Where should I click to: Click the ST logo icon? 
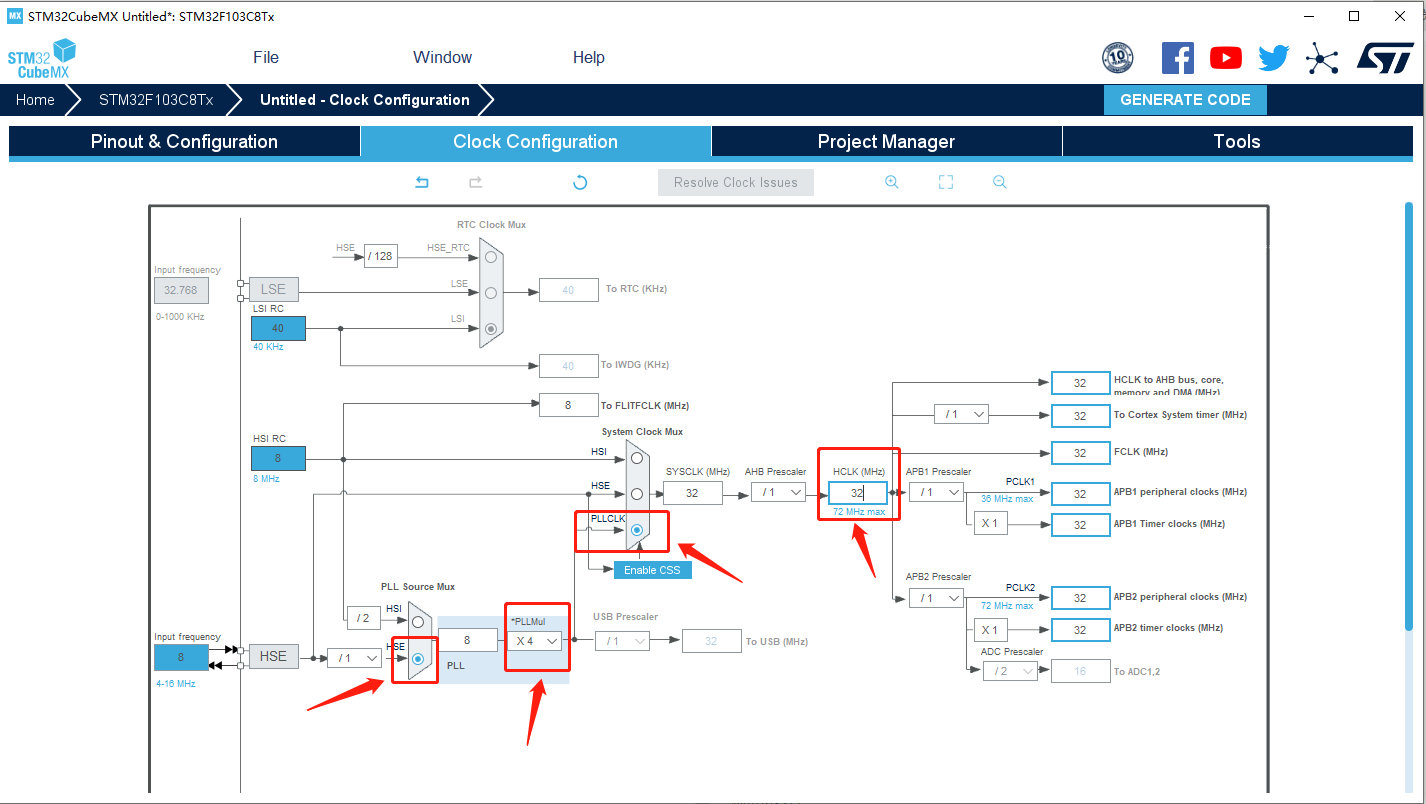(1385, 58)
